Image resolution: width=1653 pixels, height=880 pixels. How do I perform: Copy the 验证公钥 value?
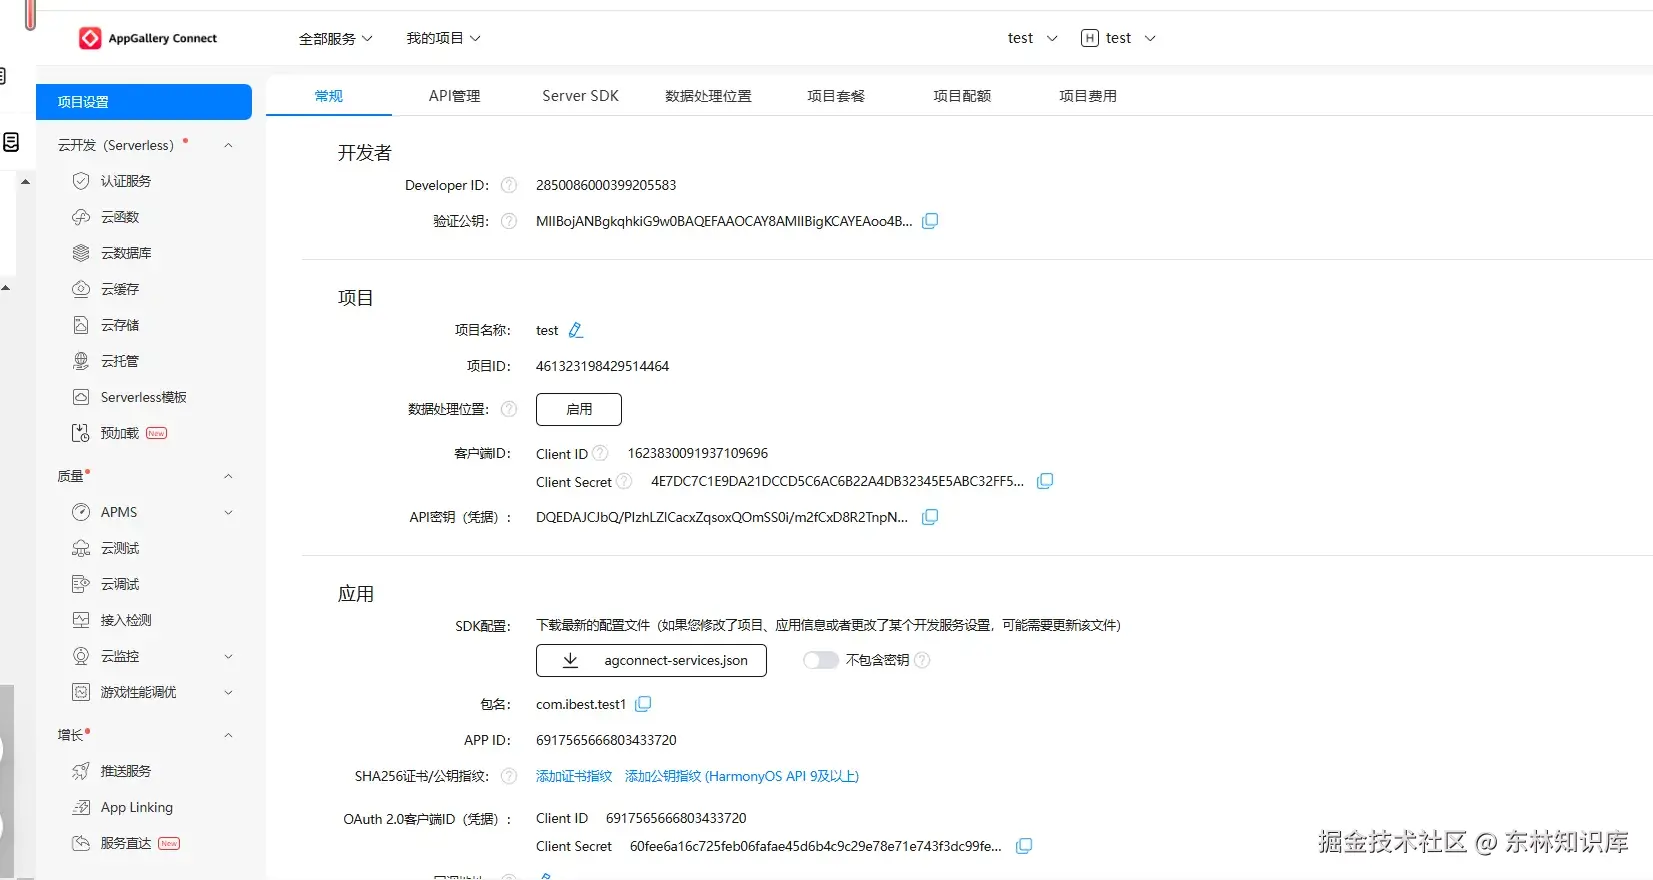pyautogui.click(x=930, y=221)
